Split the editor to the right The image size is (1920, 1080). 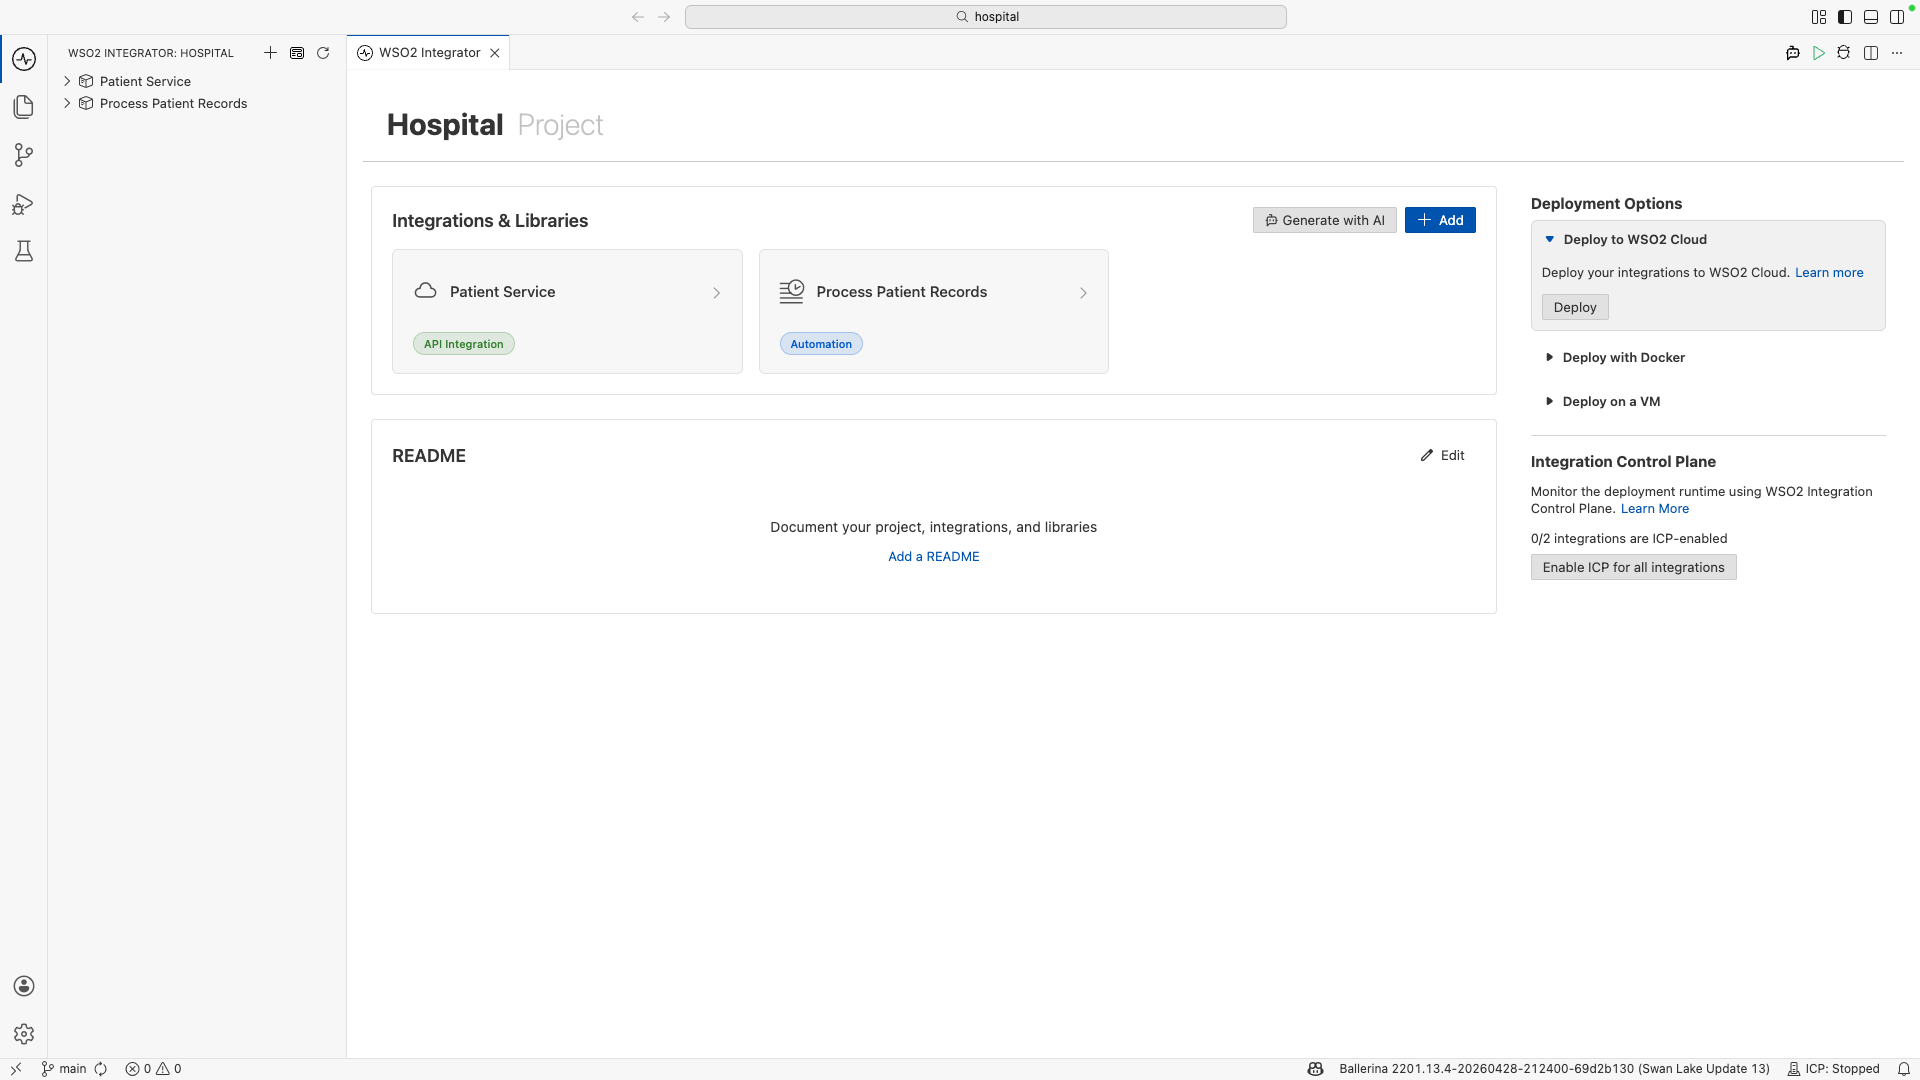pyautogui.click(x=1871, y=53)
